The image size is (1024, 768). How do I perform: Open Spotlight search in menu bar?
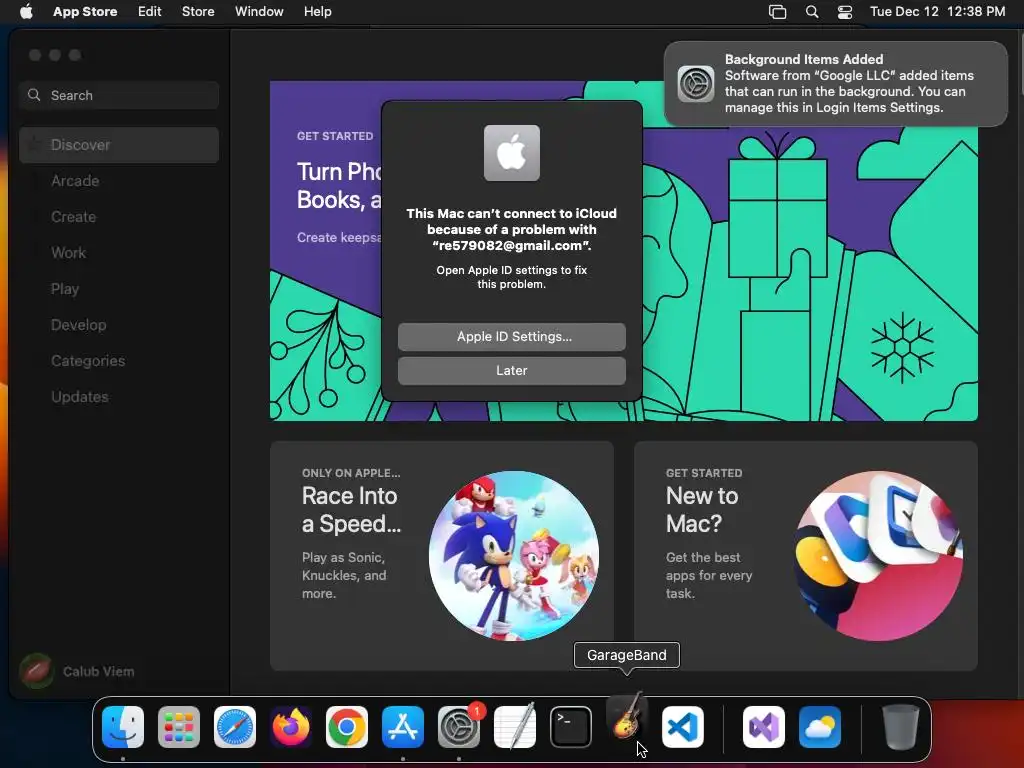[812, 12]
